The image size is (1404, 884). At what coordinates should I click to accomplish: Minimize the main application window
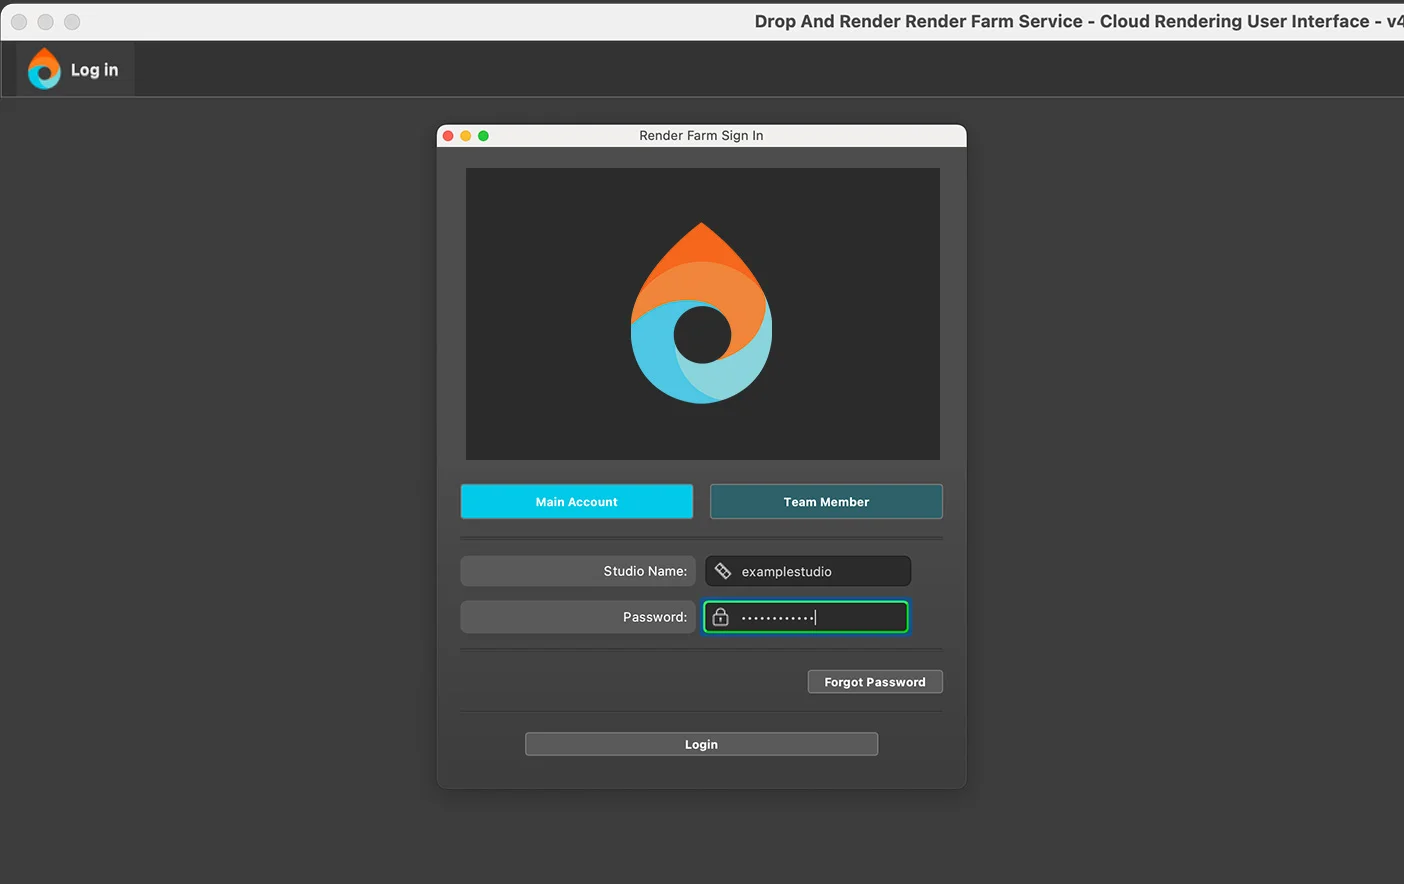pyautogui.click(x=45, y=22)
